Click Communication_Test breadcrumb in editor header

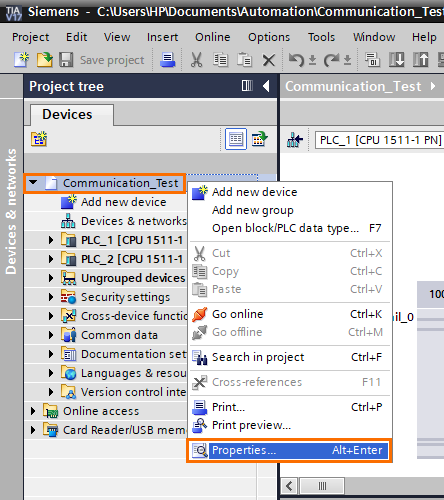point(353,87)
